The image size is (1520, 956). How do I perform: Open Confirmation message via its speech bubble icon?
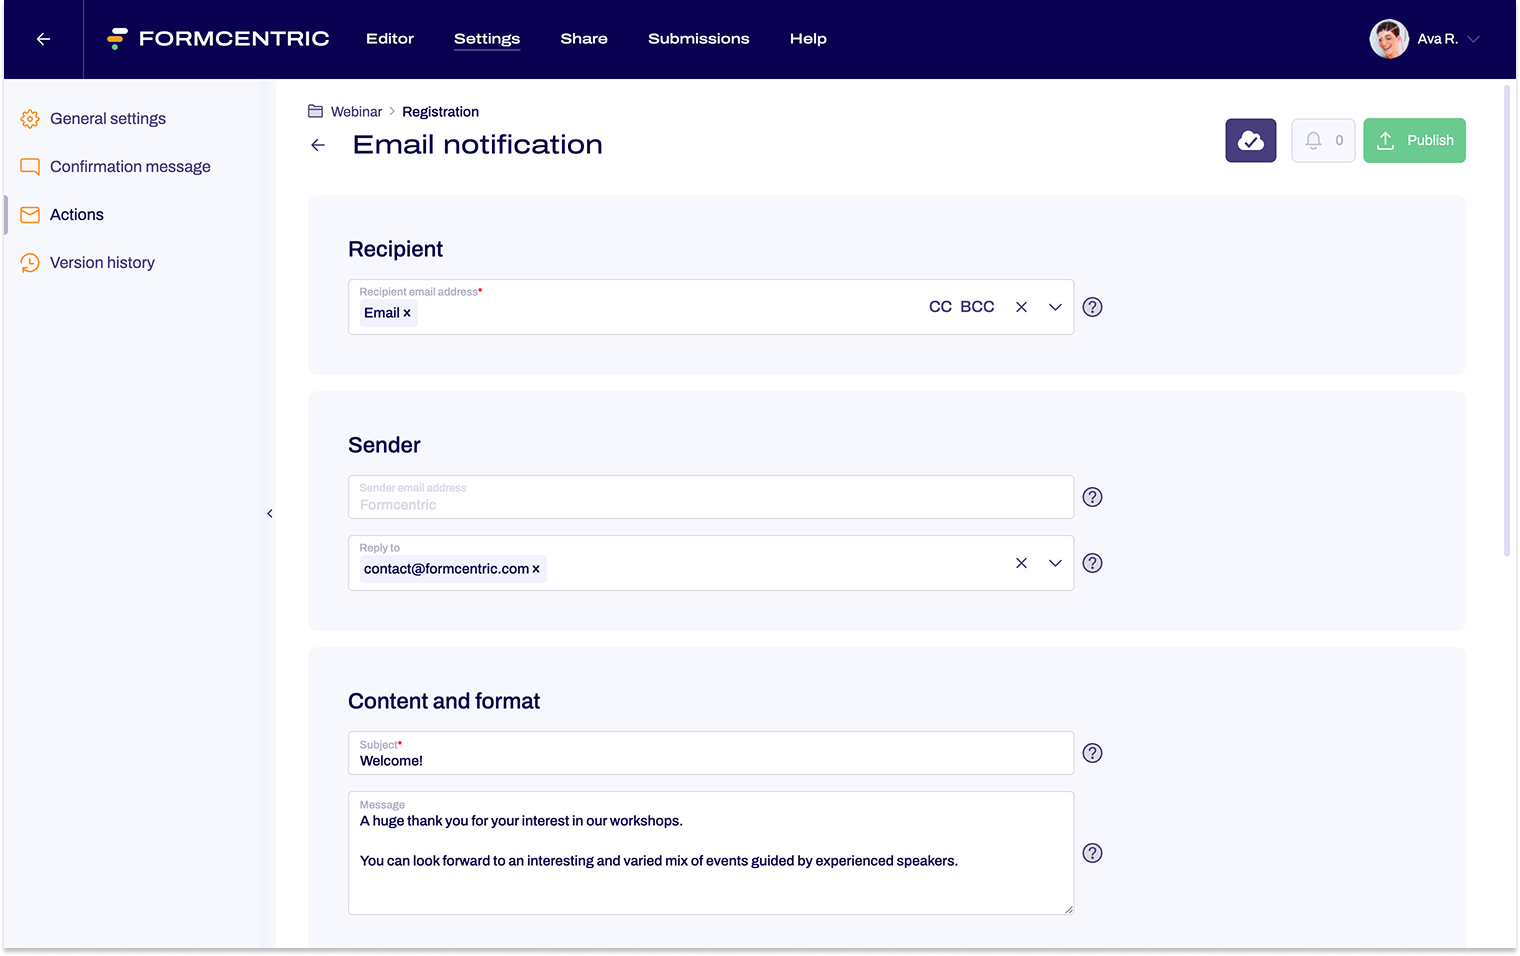(x=30, y=166)
